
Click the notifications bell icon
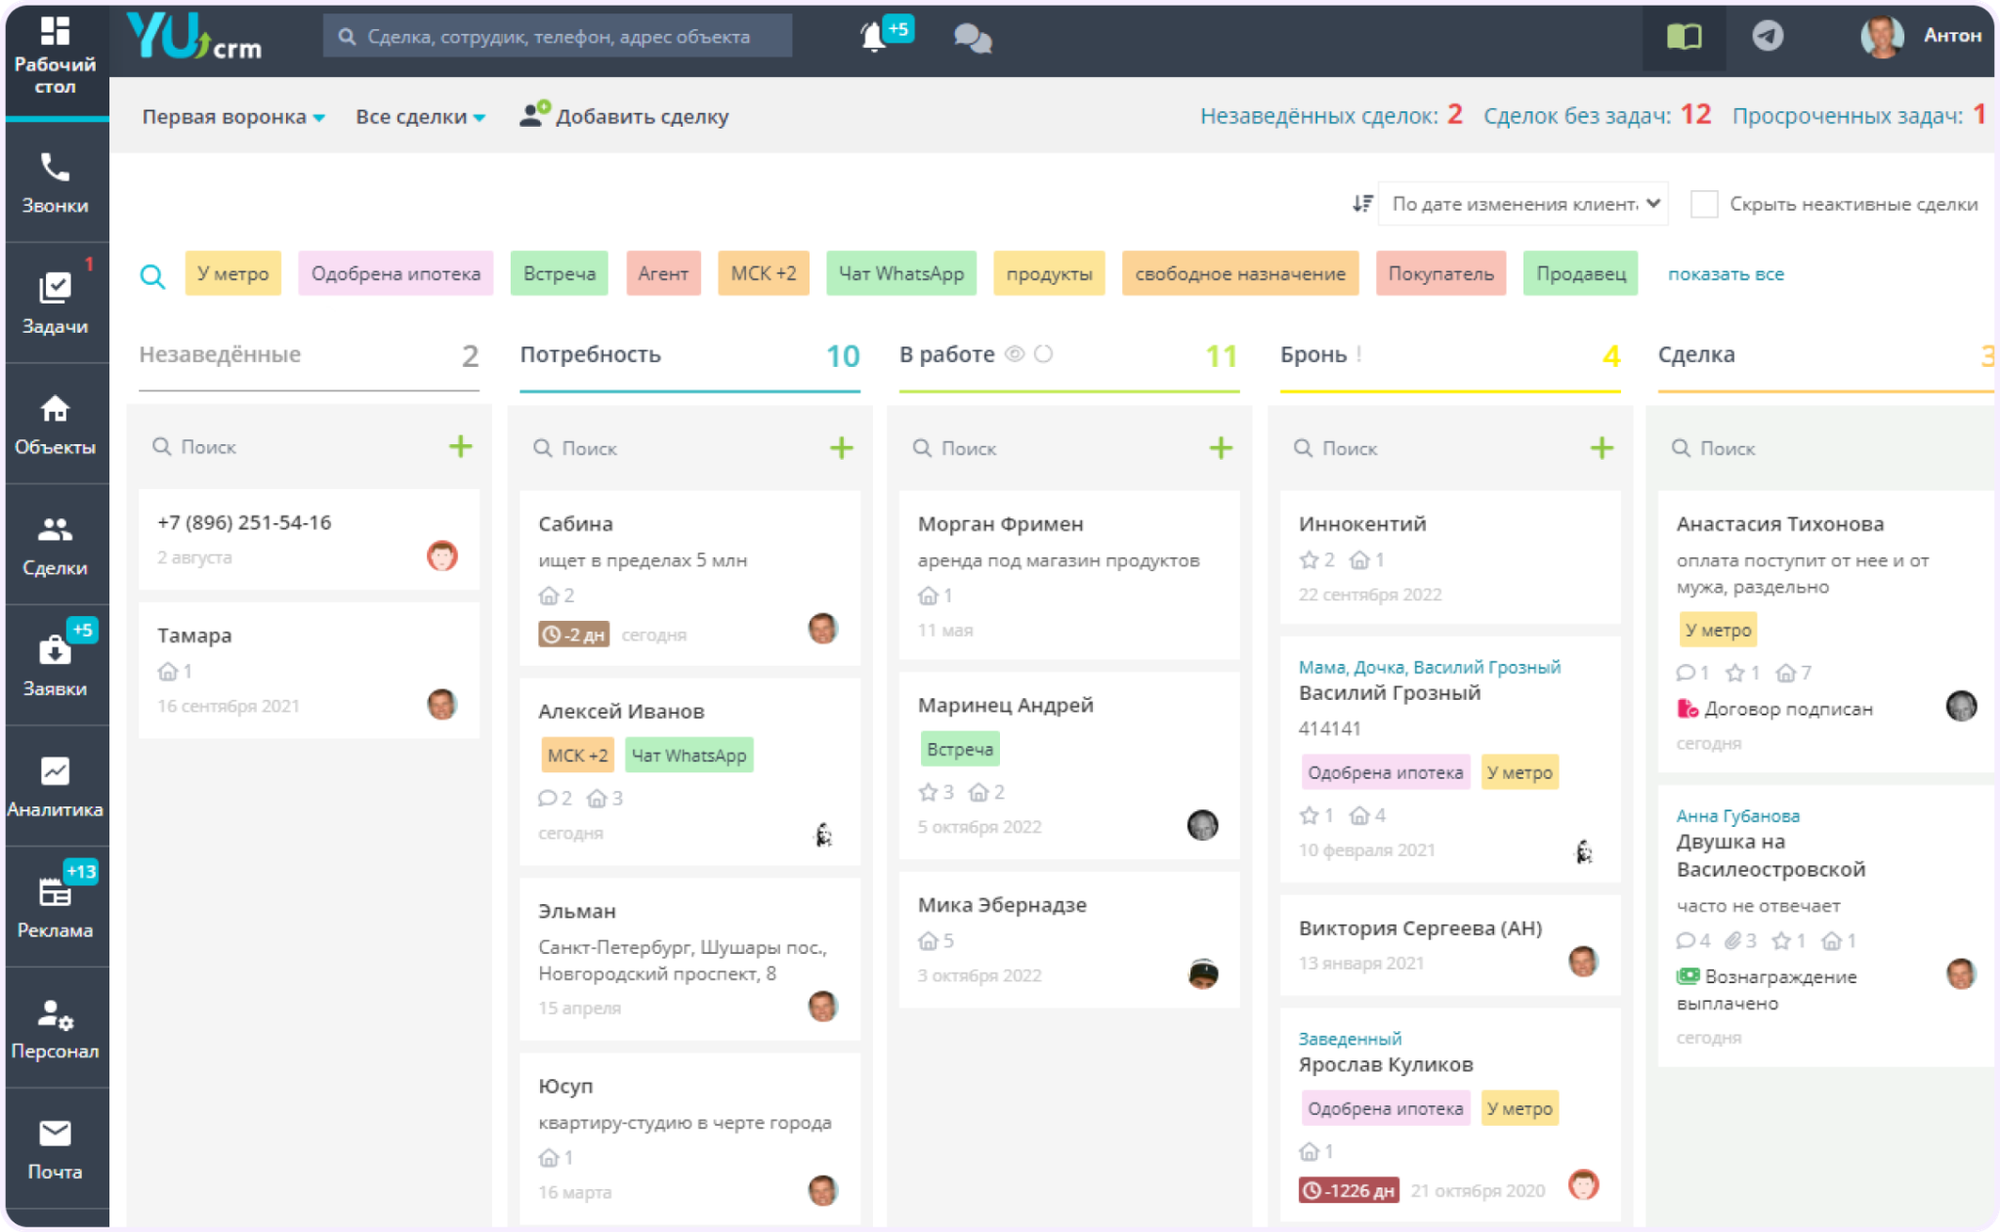point(873,37)
